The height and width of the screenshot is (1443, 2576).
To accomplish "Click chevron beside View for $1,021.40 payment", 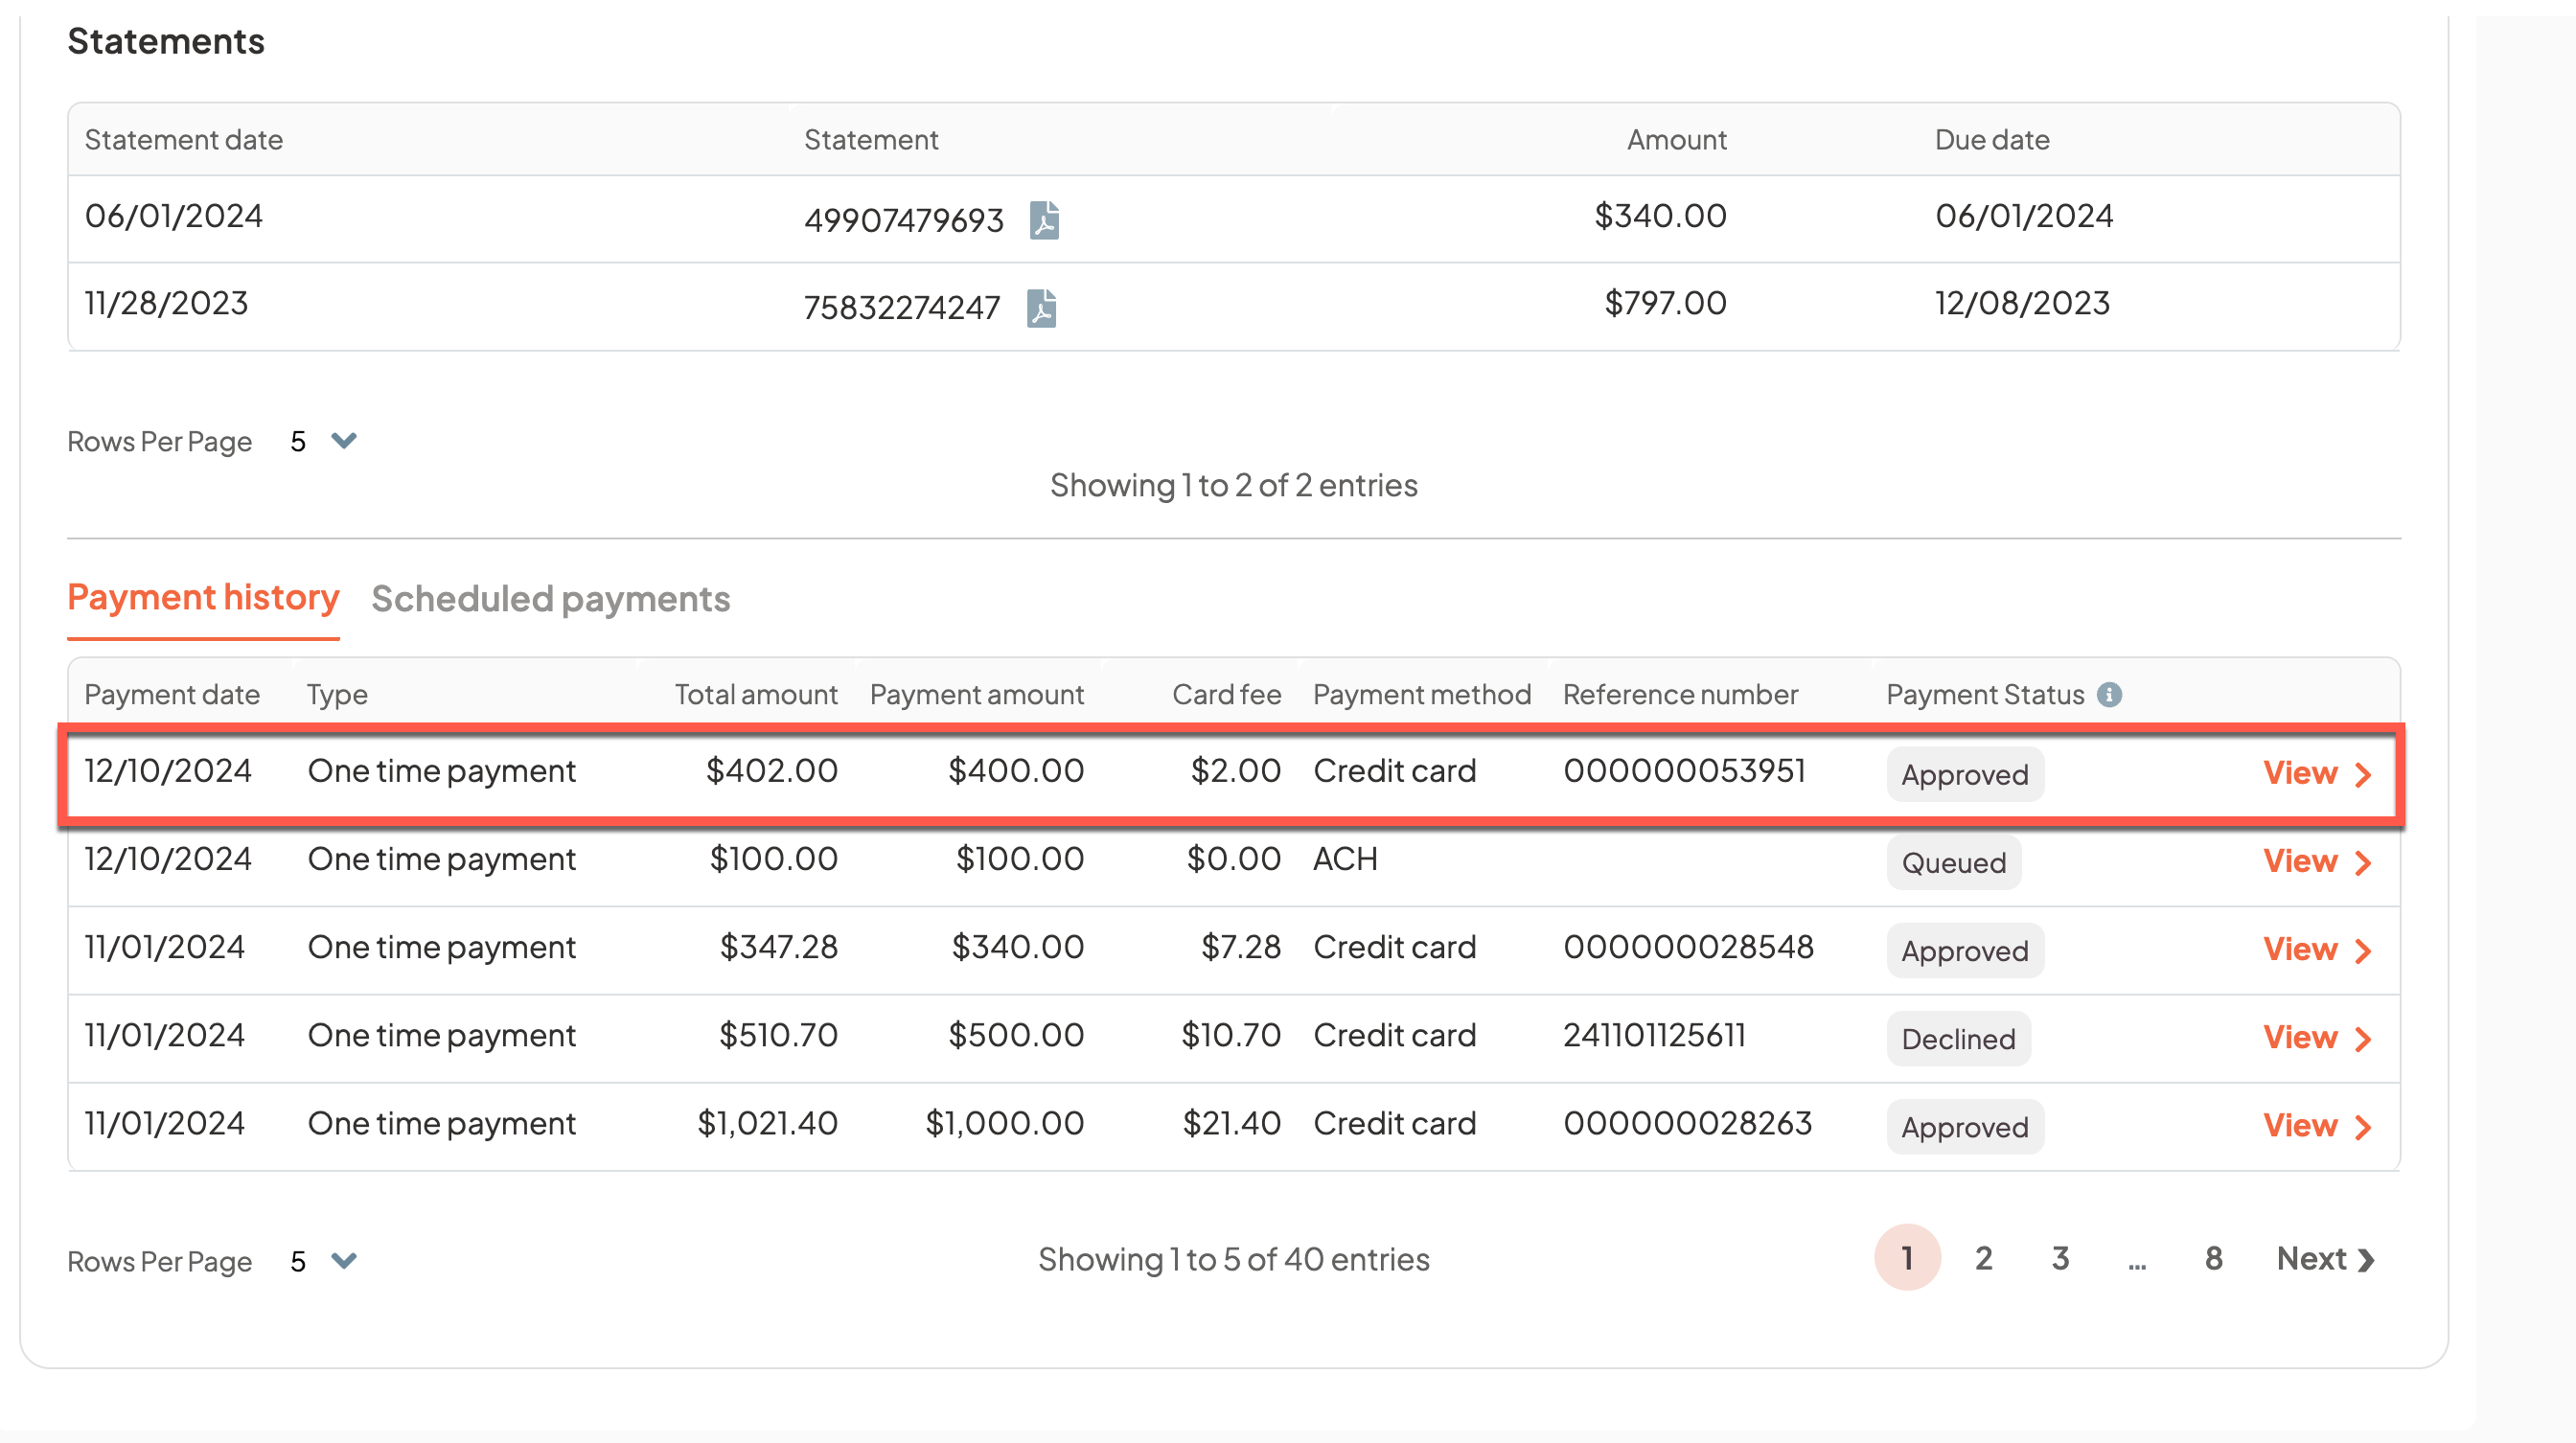I will click(2363, 1126).
